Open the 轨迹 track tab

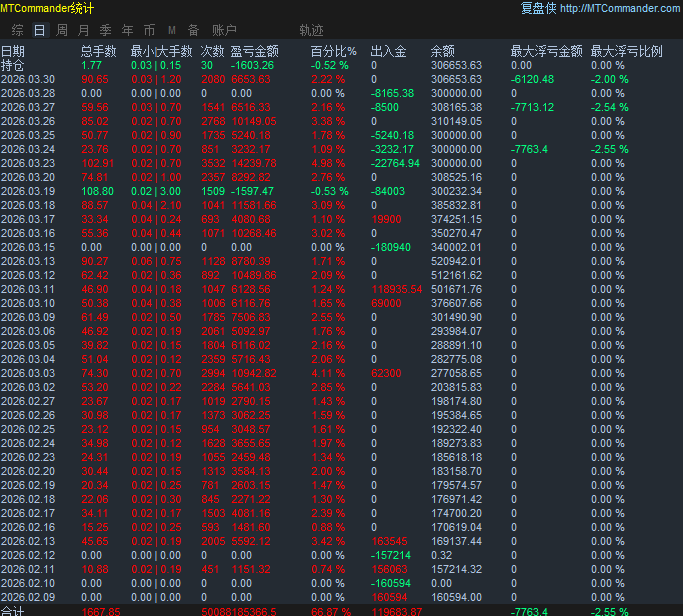311,30
